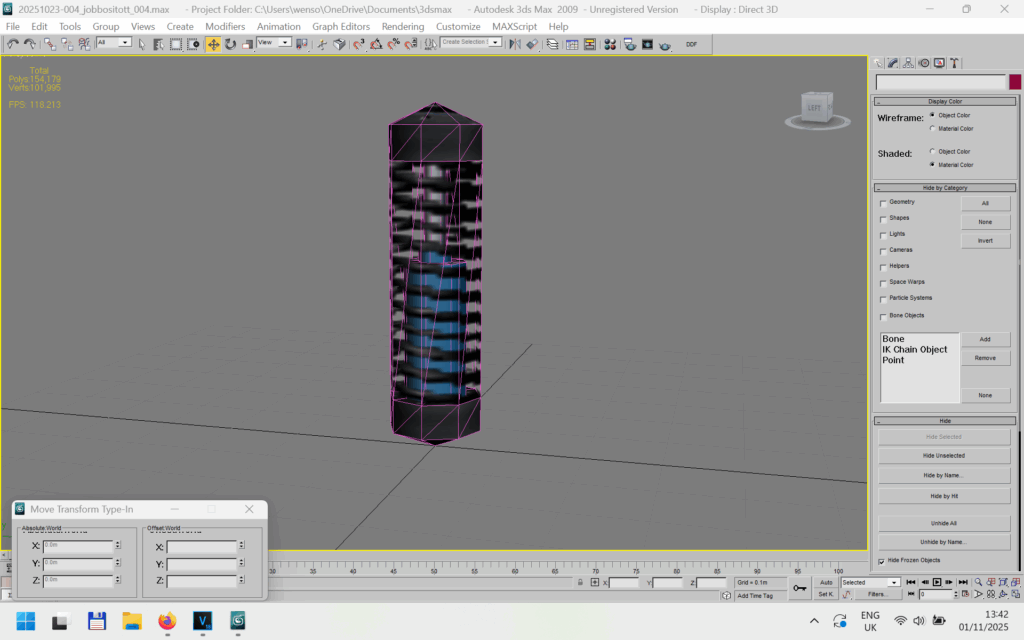
Task: Open the reference coordinate View dropdown
Action: 273,43
